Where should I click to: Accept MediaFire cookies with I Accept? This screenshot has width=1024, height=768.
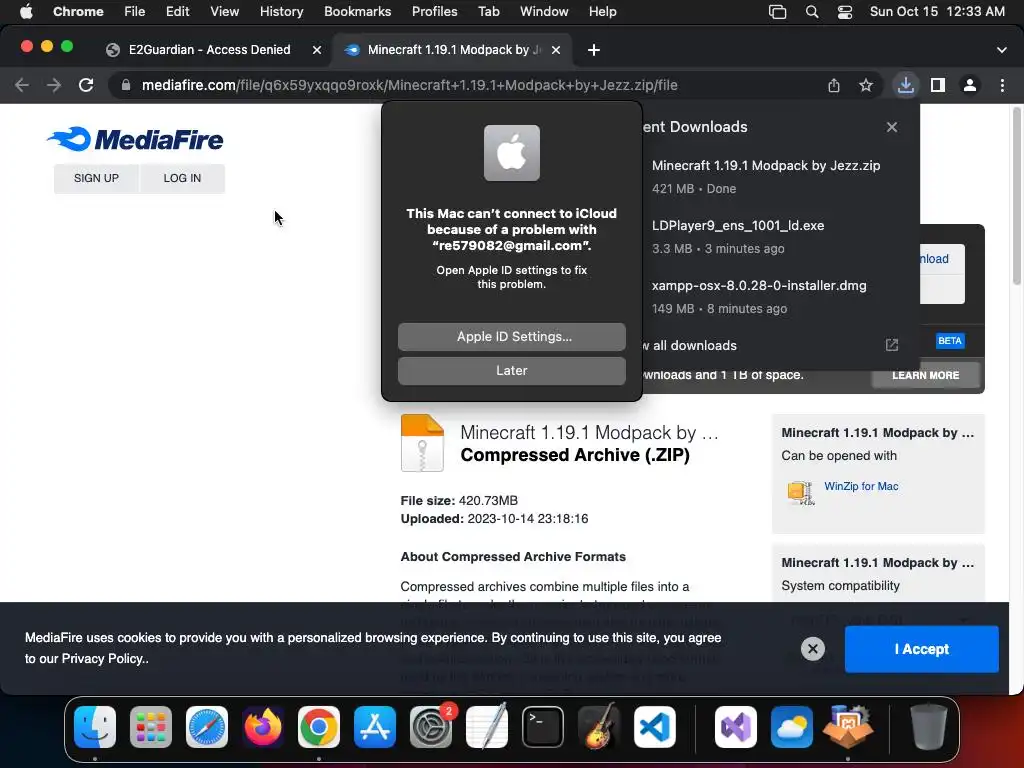click(921, 649)
